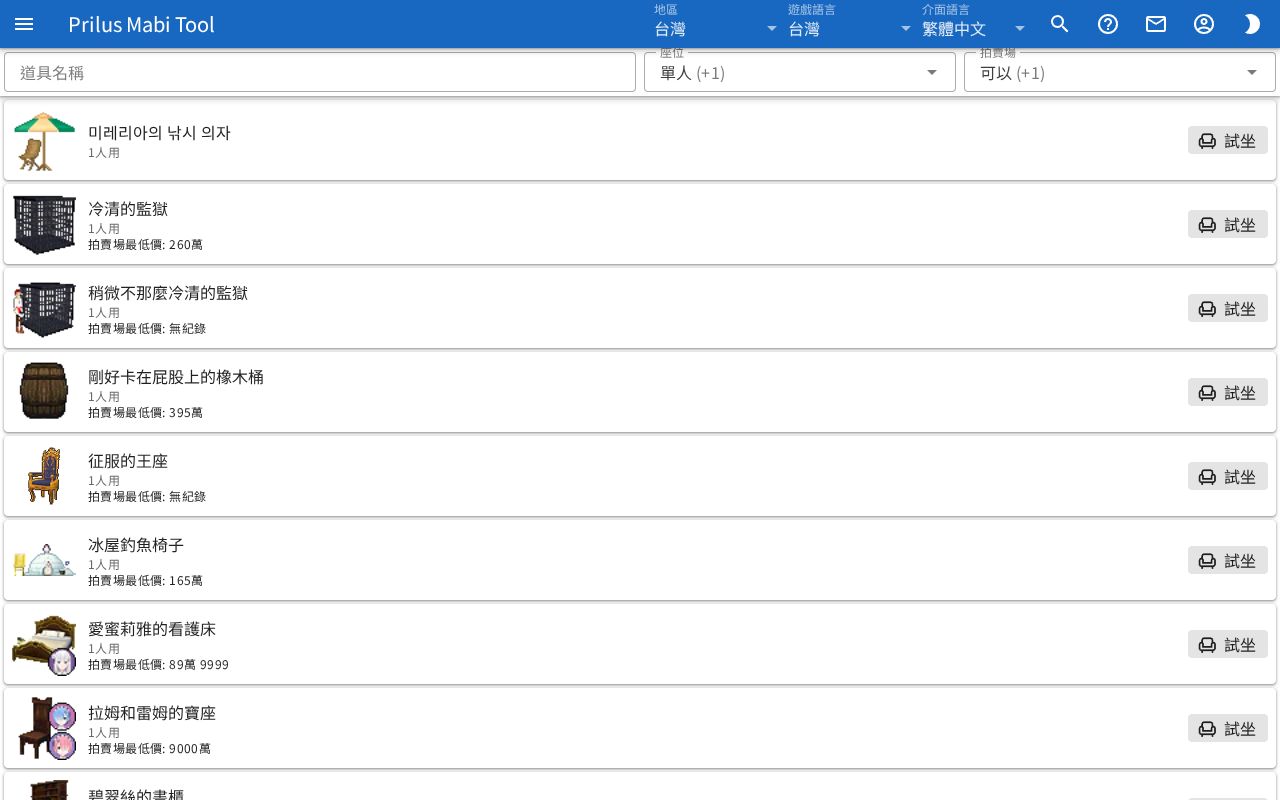
Task: Select item name 愛蜜莉雅的看護床
Action: pyautogui.click(x=152, y=628)
